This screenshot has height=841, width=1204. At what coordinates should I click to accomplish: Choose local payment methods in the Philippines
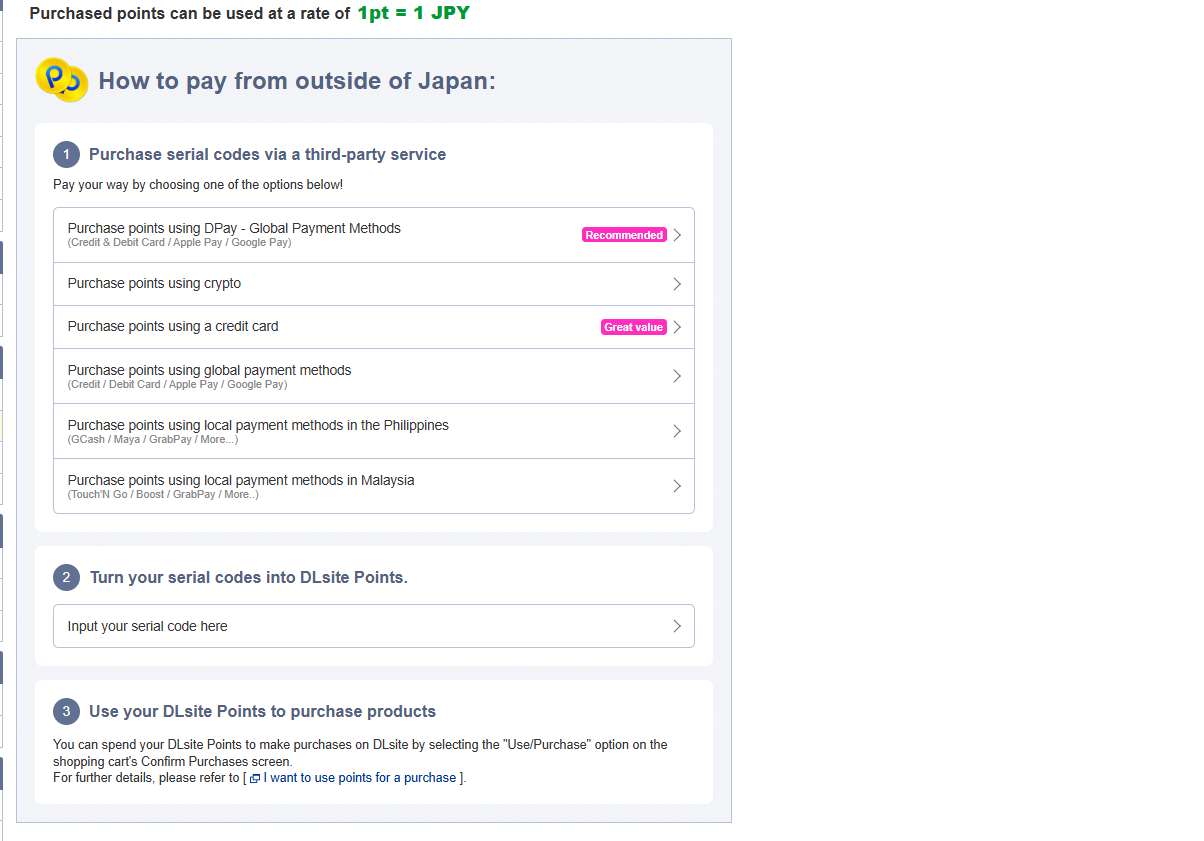pyautogui.click(x=374, y=431)
